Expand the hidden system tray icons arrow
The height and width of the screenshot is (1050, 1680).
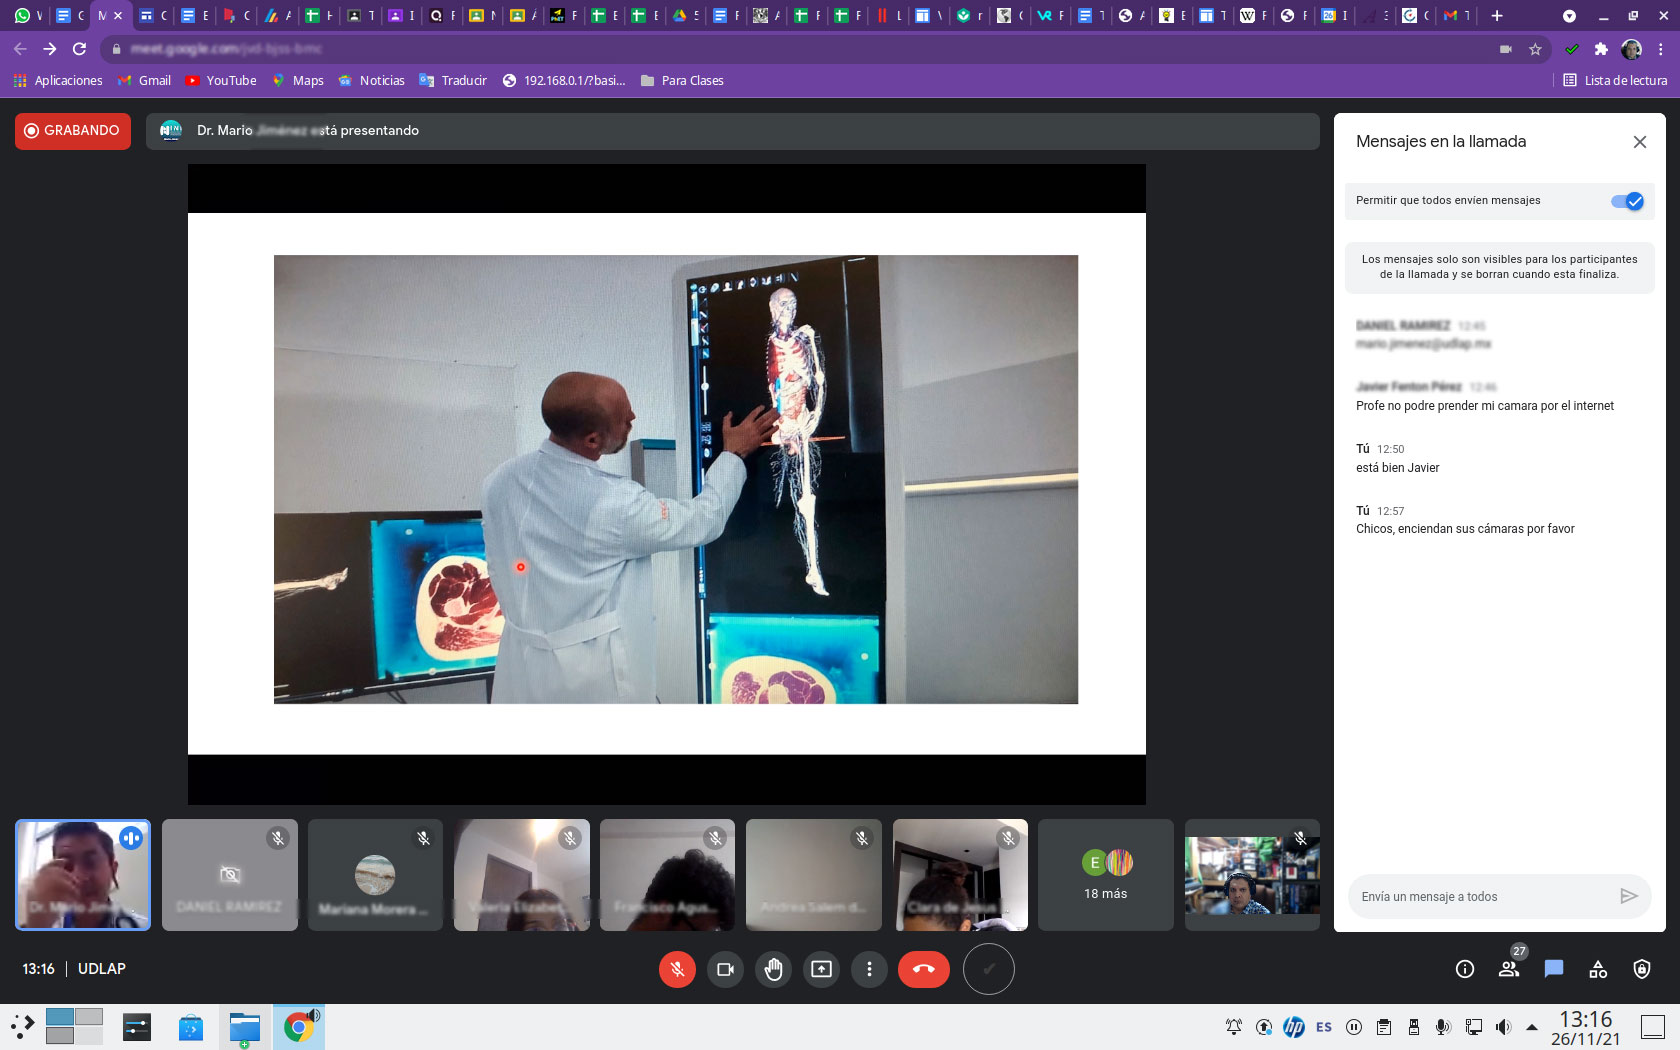click(1532, 1027)
